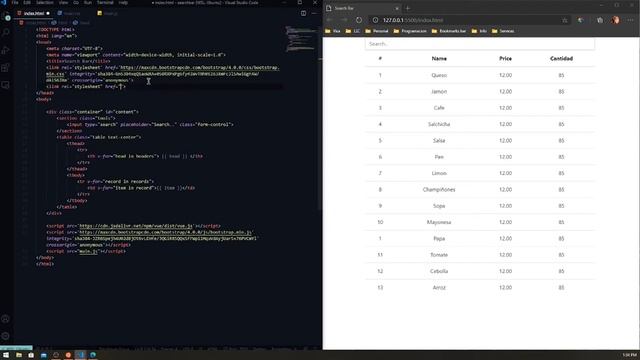Open File Explorer from the taskbar
This screenshot has height=360, width=640.
[19, 355]
